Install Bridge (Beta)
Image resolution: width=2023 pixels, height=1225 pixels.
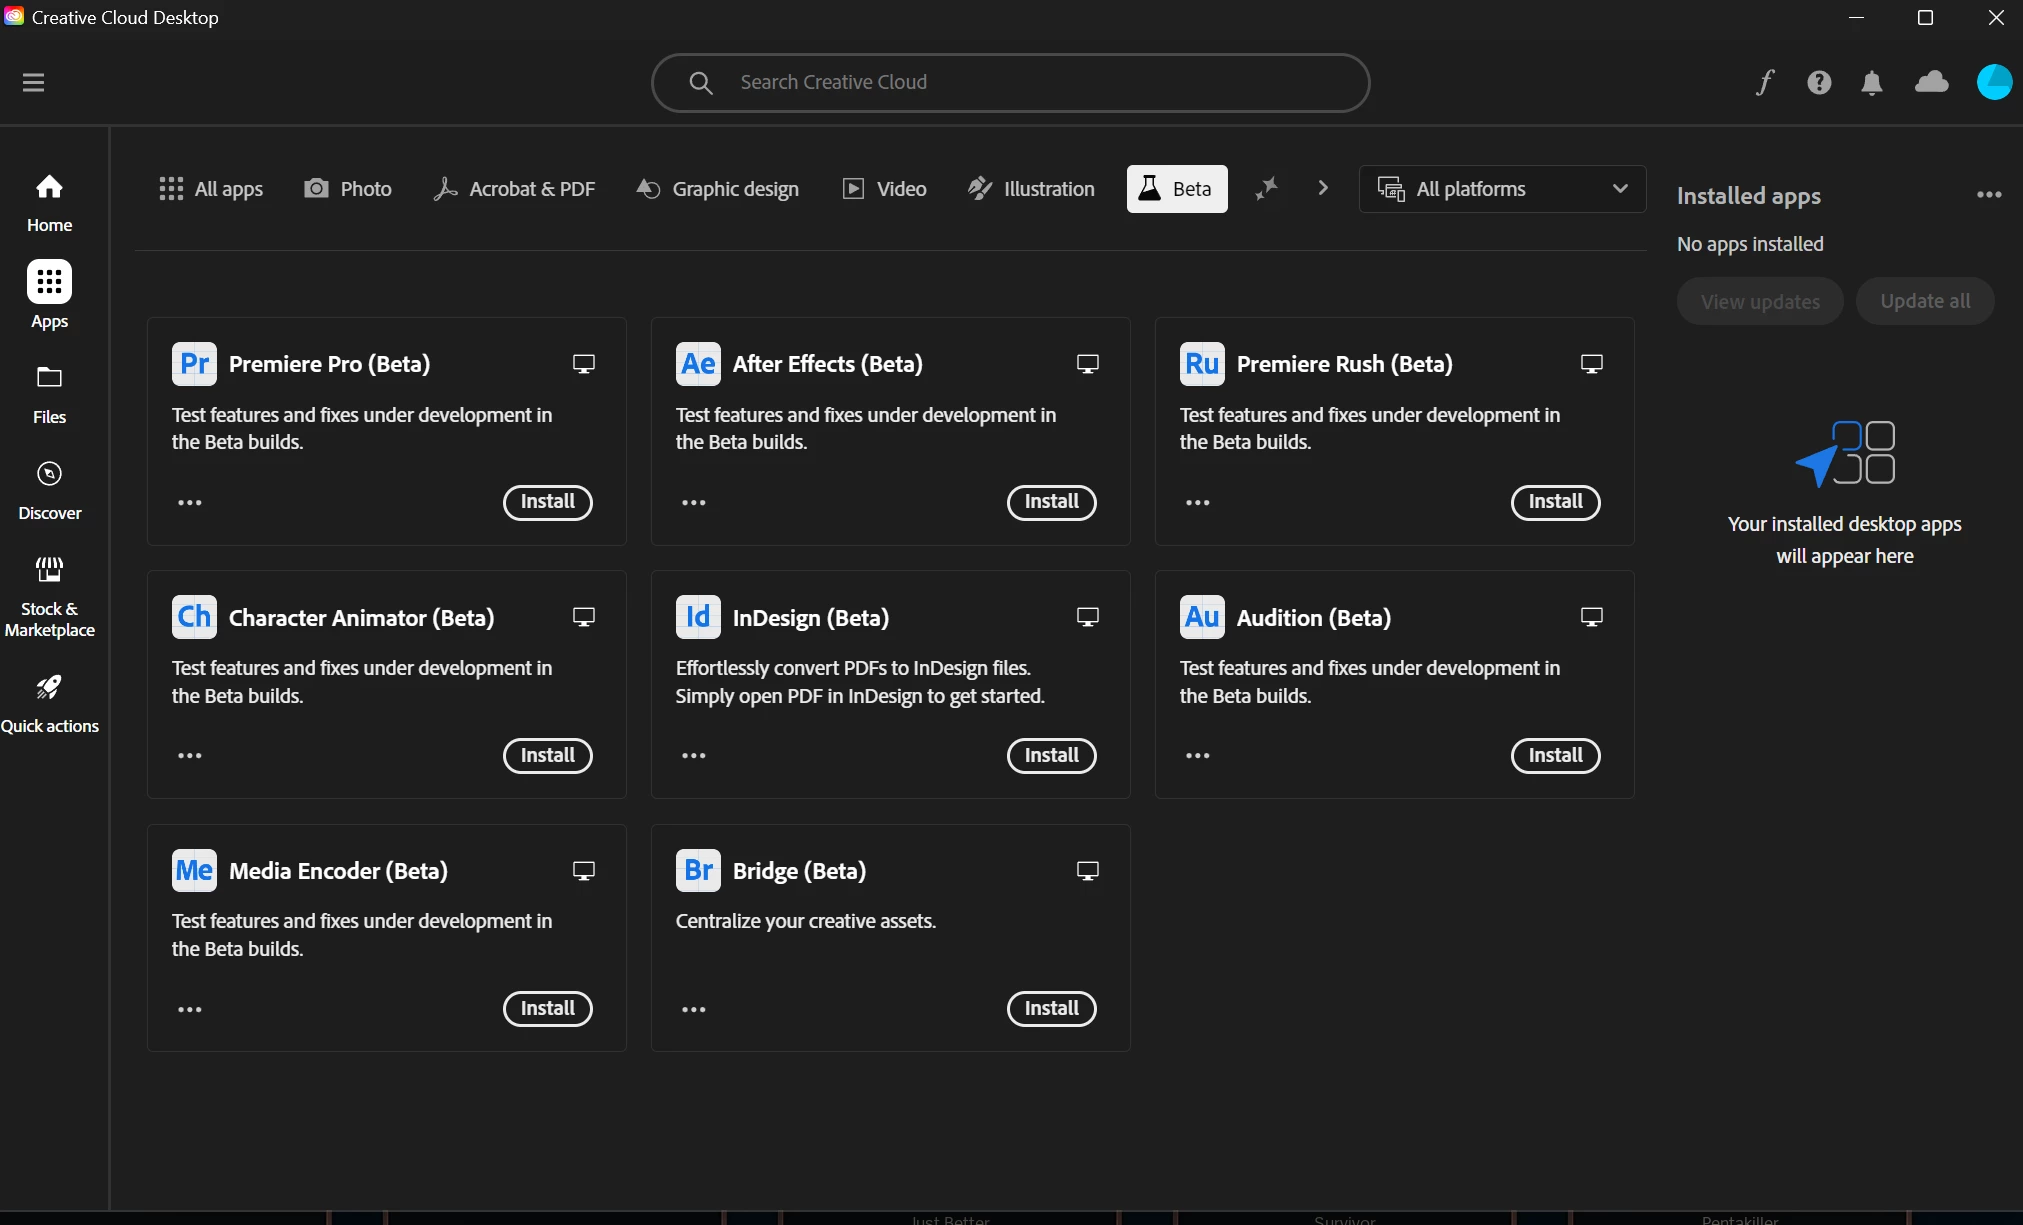[1051, 1009]
